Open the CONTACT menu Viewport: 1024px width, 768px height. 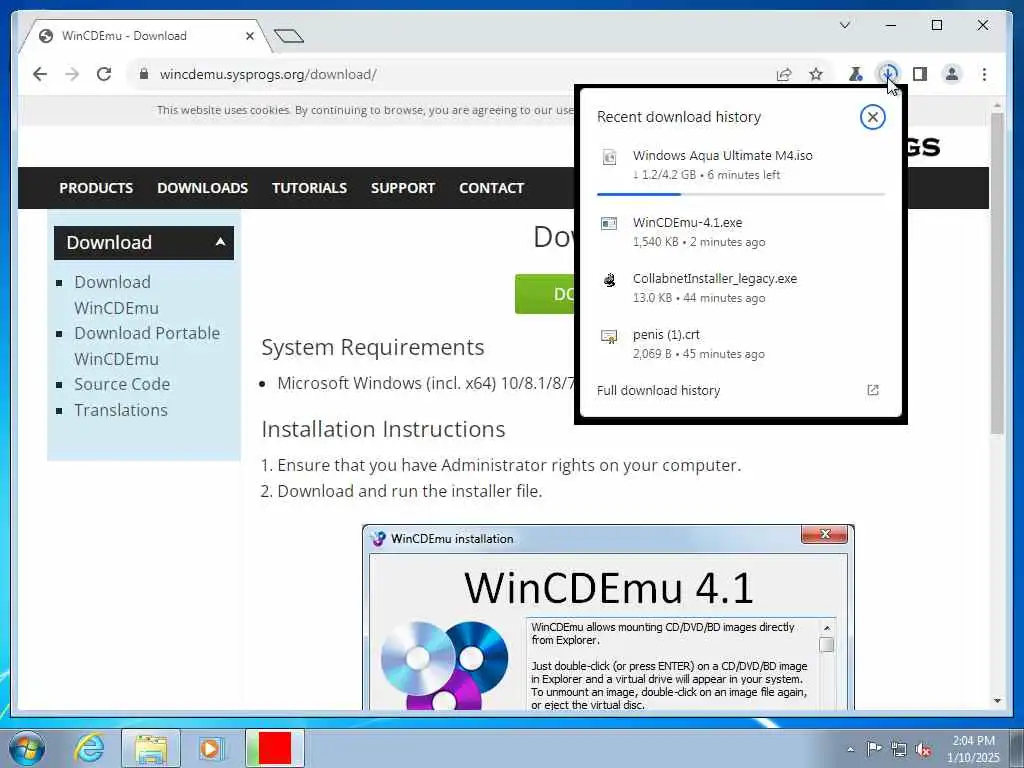pos(492,188)
